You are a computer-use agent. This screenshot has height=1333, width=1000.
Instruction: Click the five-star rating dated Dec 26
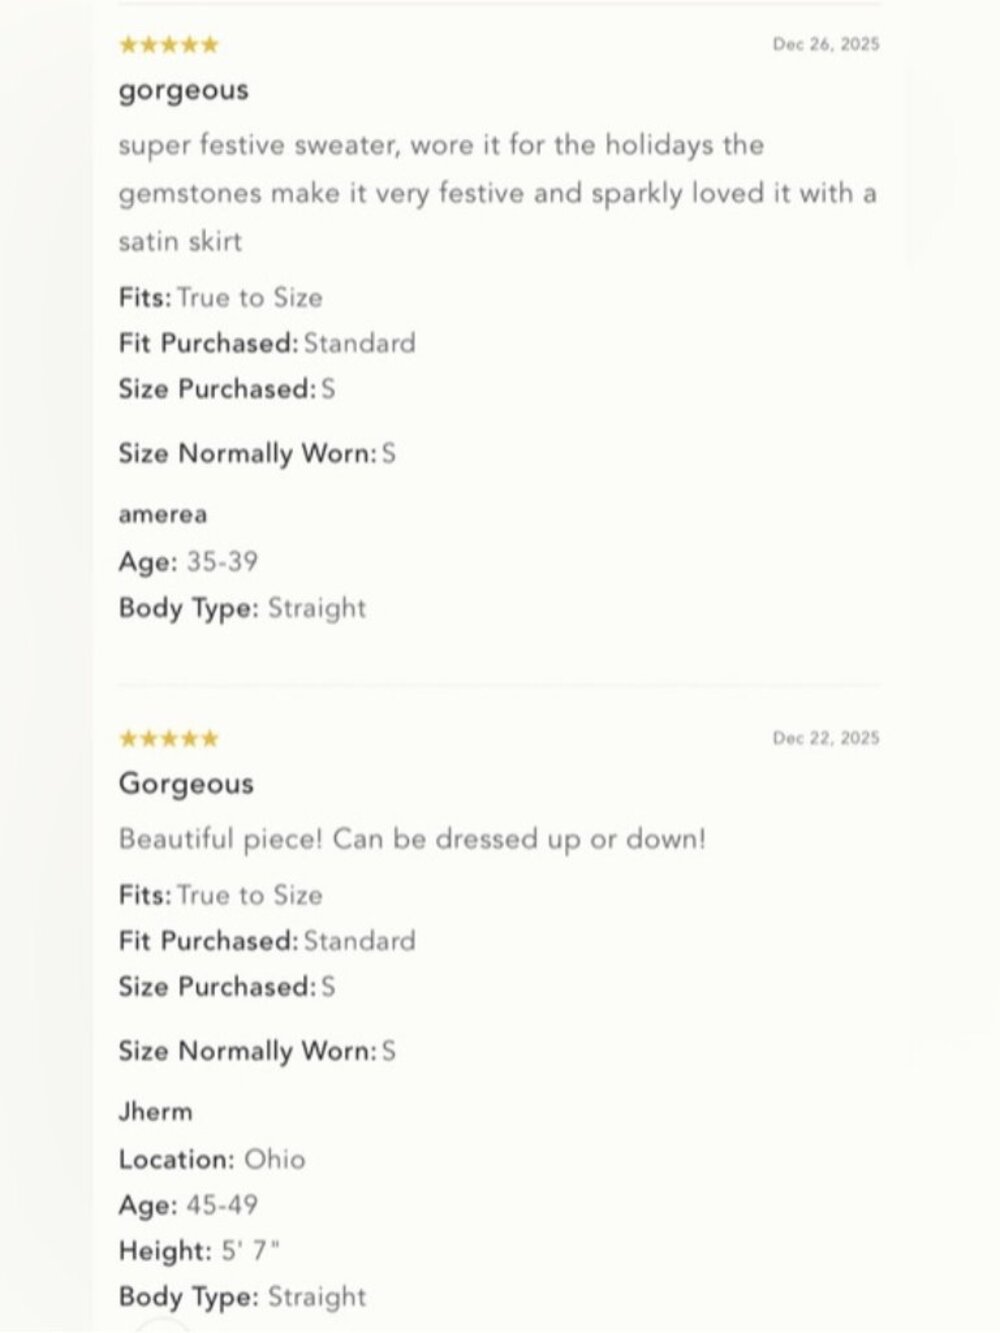168,45
